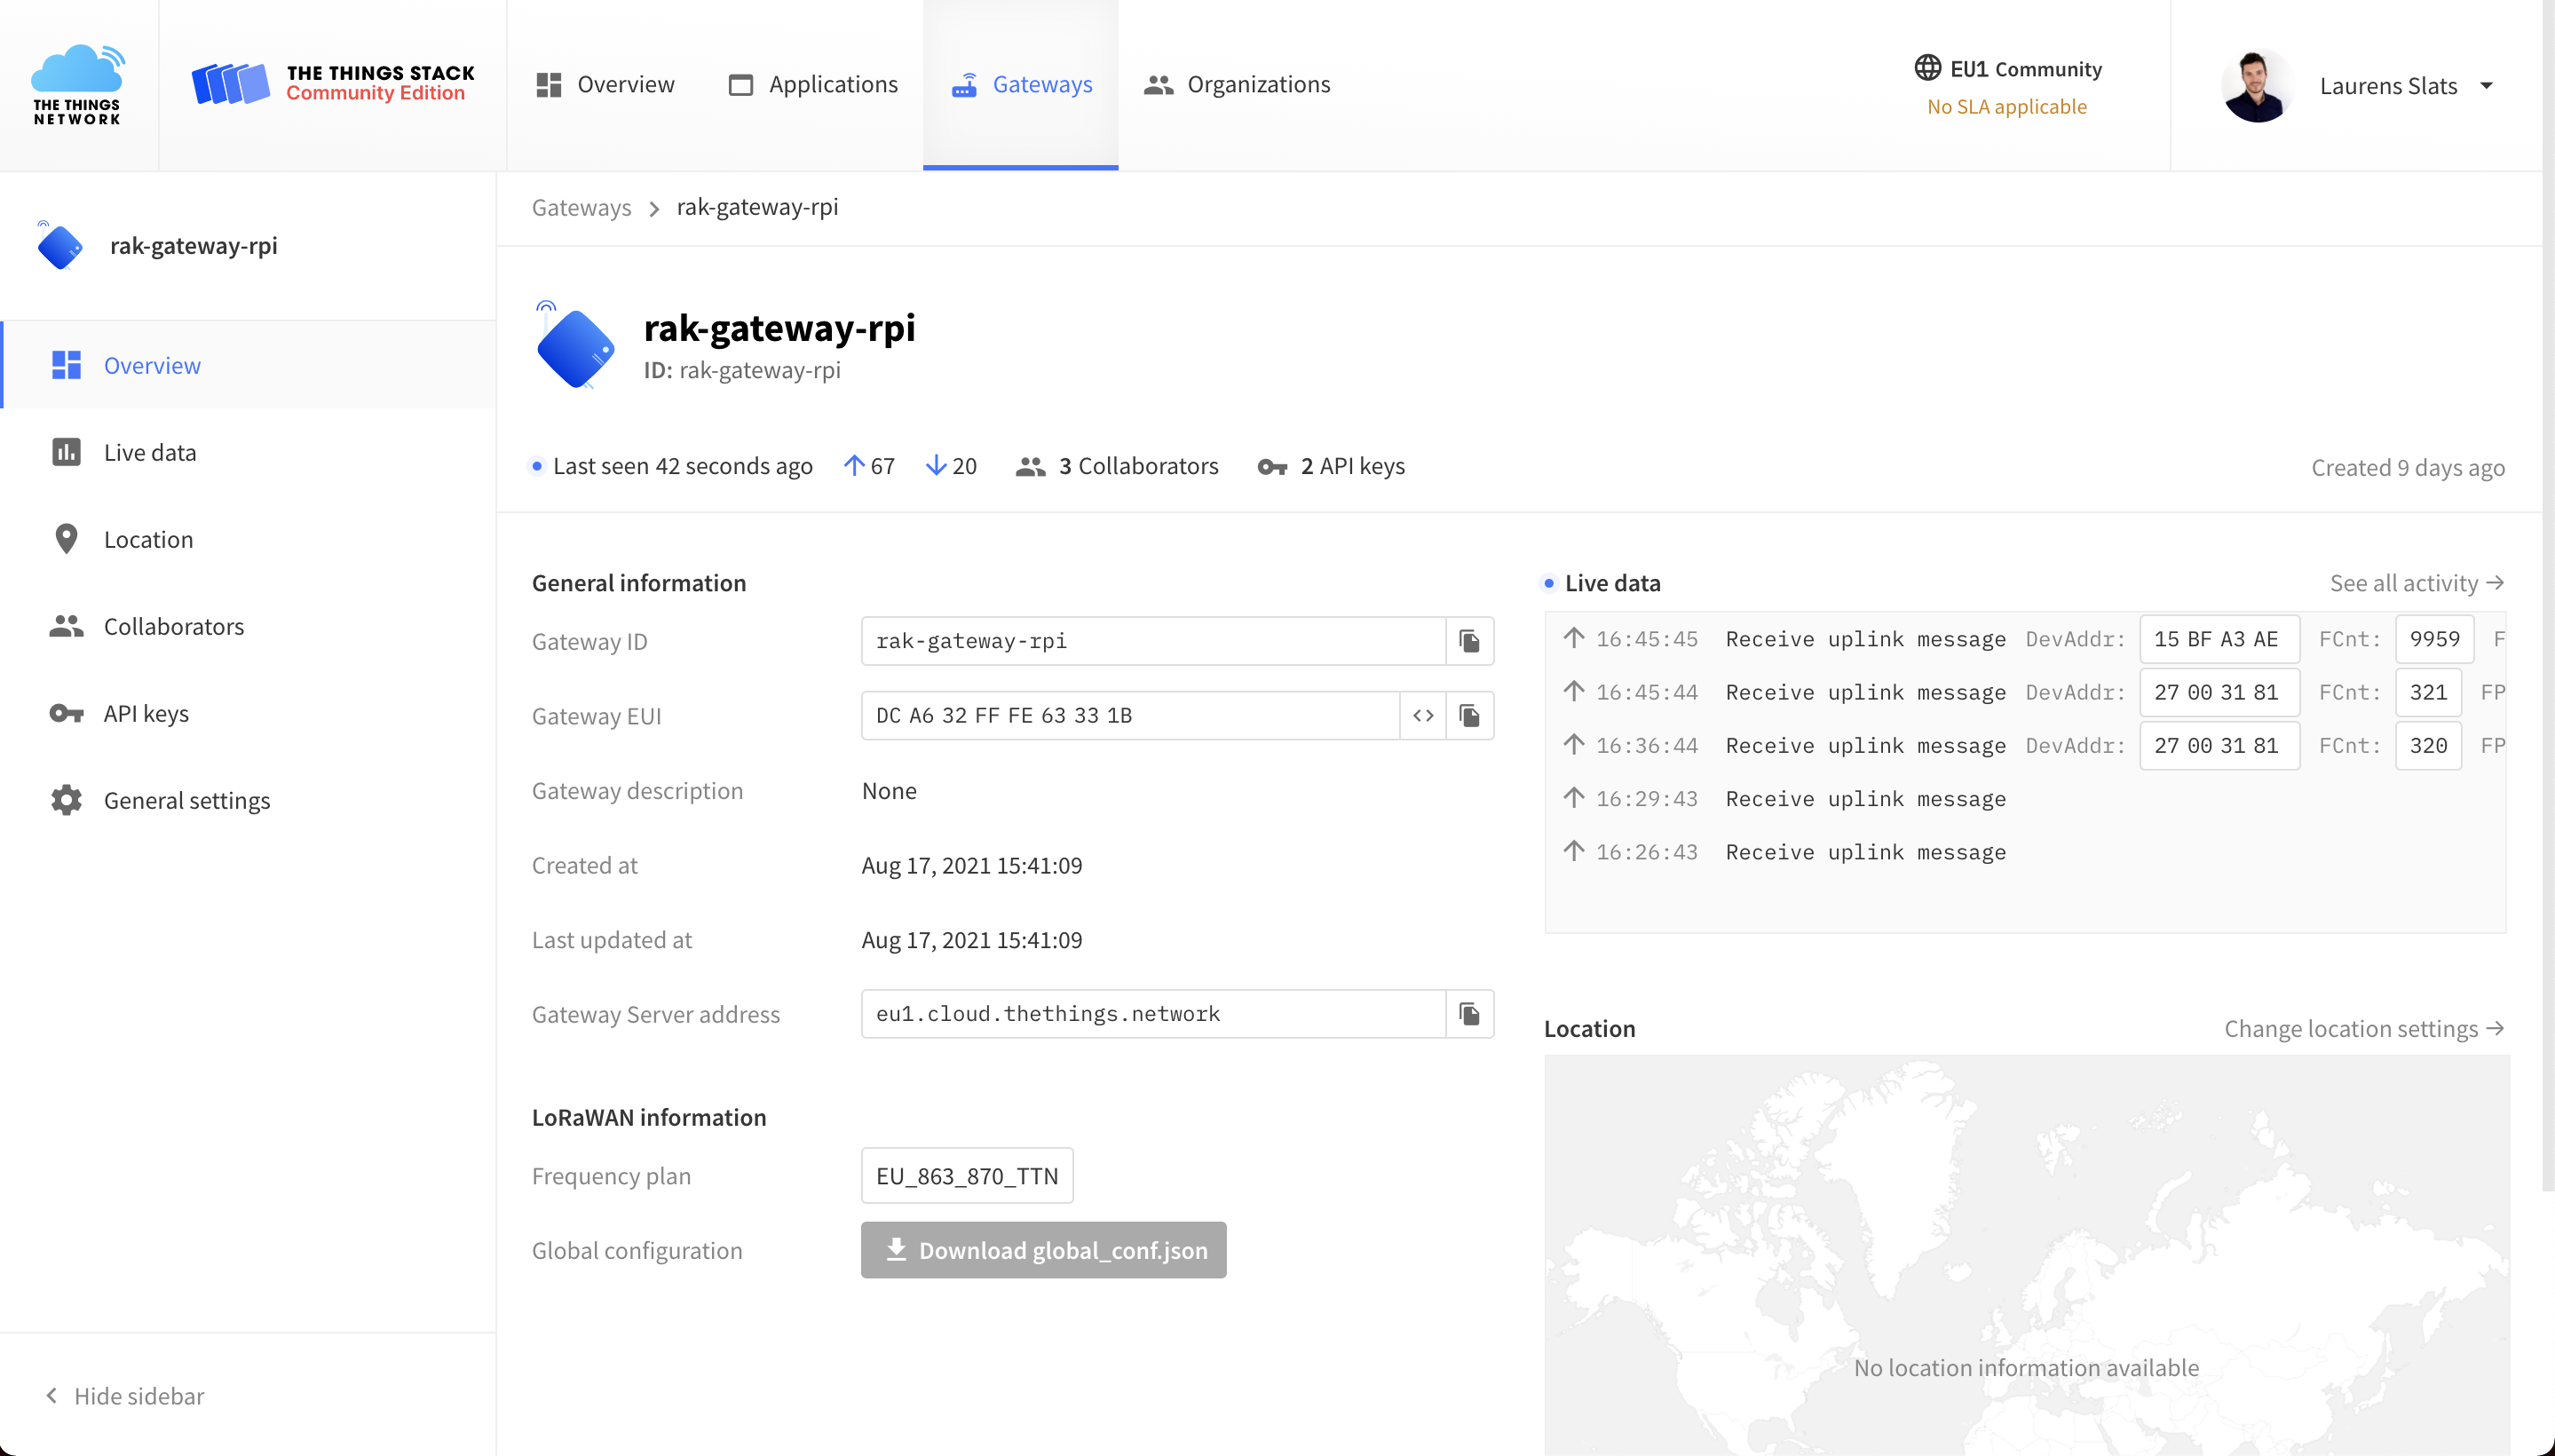This screenshot has width=2555, height=1456.
Task: Click the General settings gear icon
Action: click(x=66, y=800)
